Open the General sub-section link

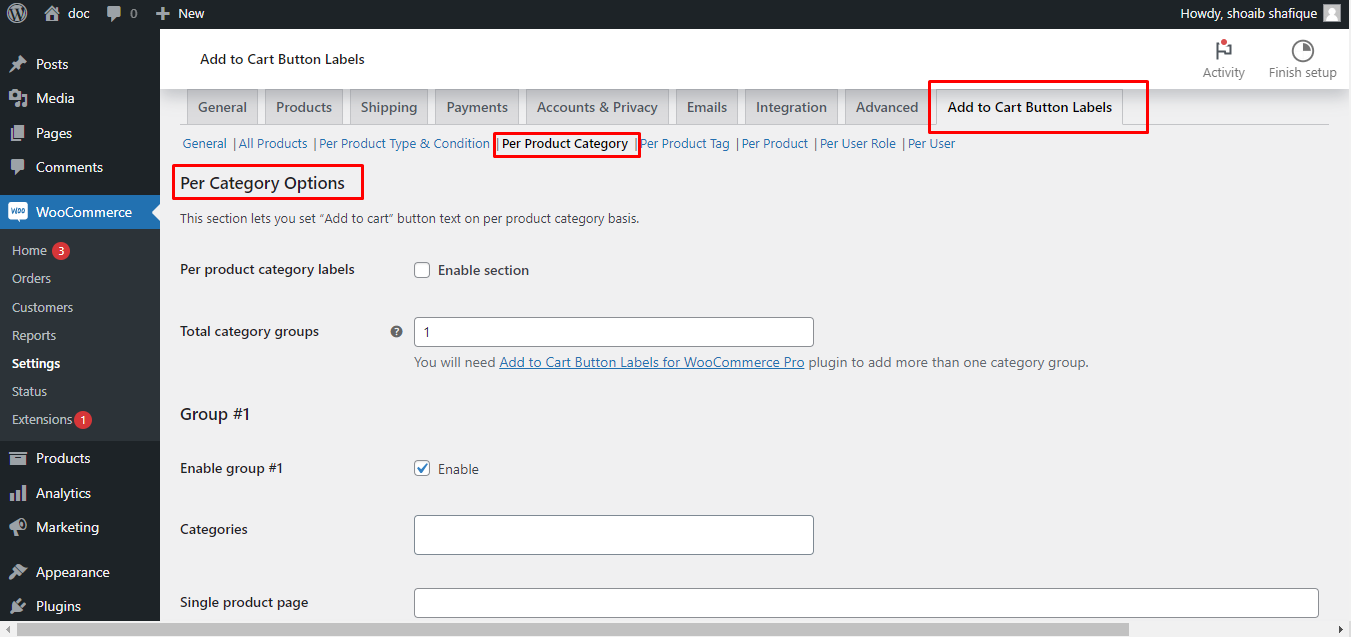click(x=204, y=144)
